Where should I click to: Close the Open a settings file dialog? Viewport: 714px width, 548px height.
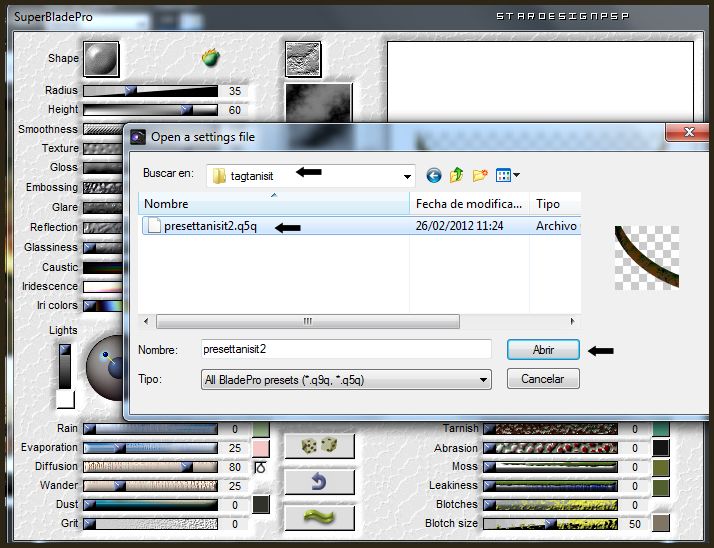(x=688, y=132)
